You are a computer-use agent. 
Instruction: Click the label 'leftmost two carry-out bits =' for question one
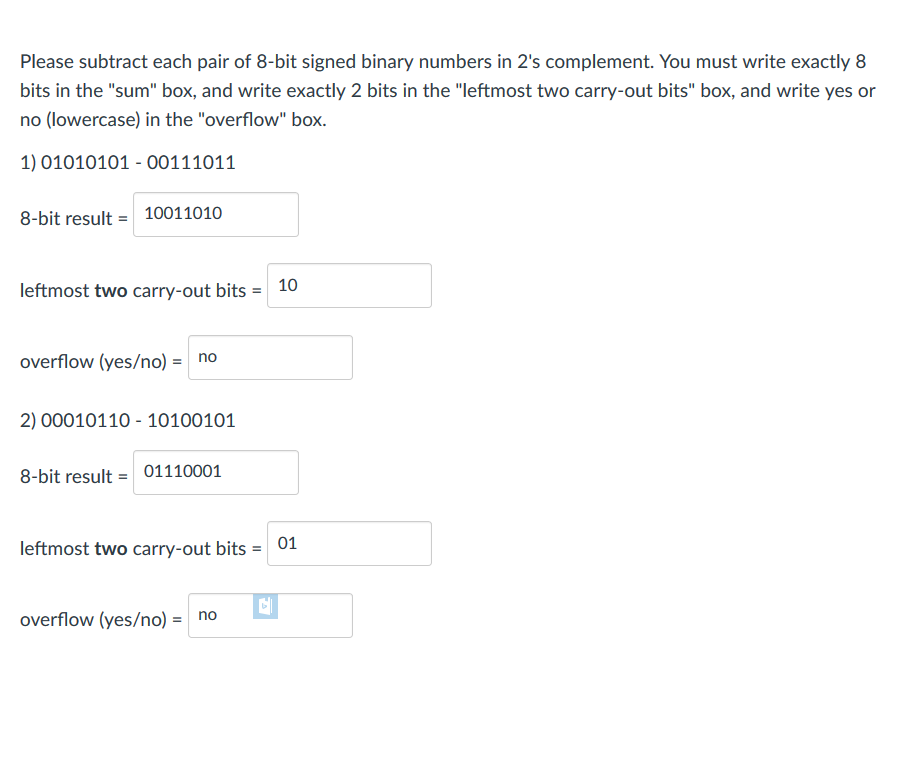(x=139, y=291)
